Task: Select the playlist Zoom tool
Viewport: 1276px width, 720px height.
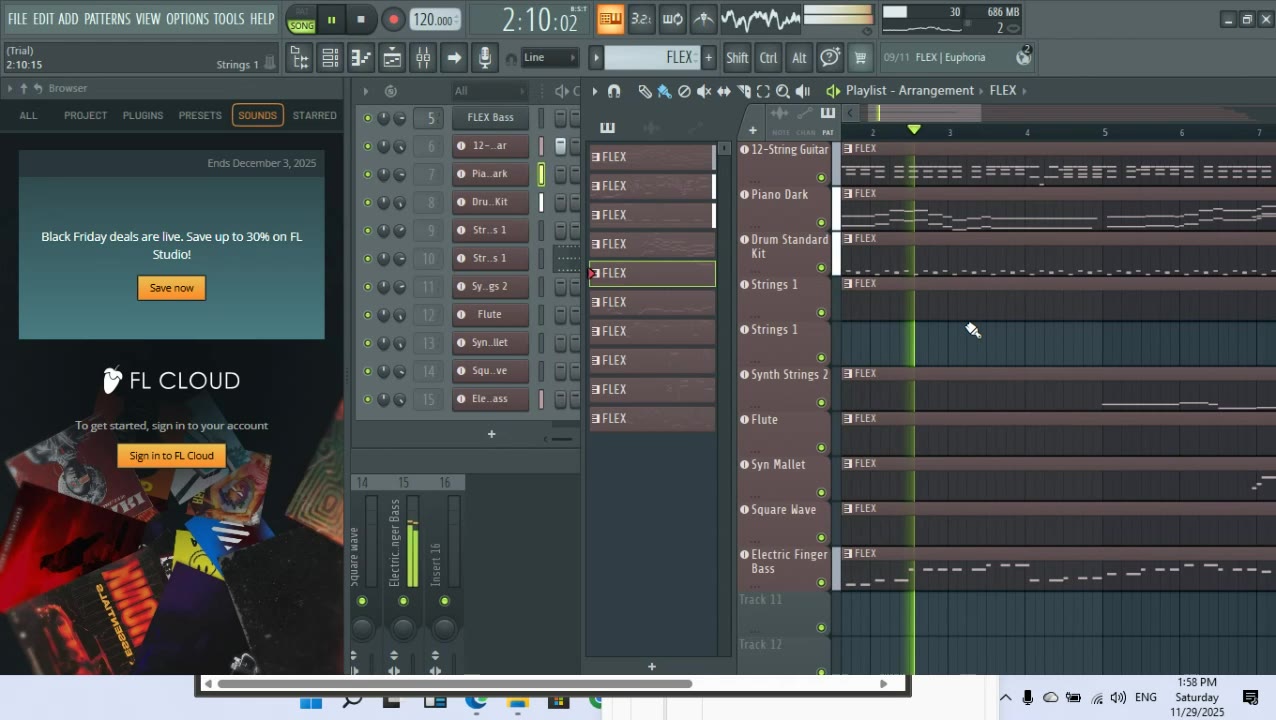Action: 782,91
